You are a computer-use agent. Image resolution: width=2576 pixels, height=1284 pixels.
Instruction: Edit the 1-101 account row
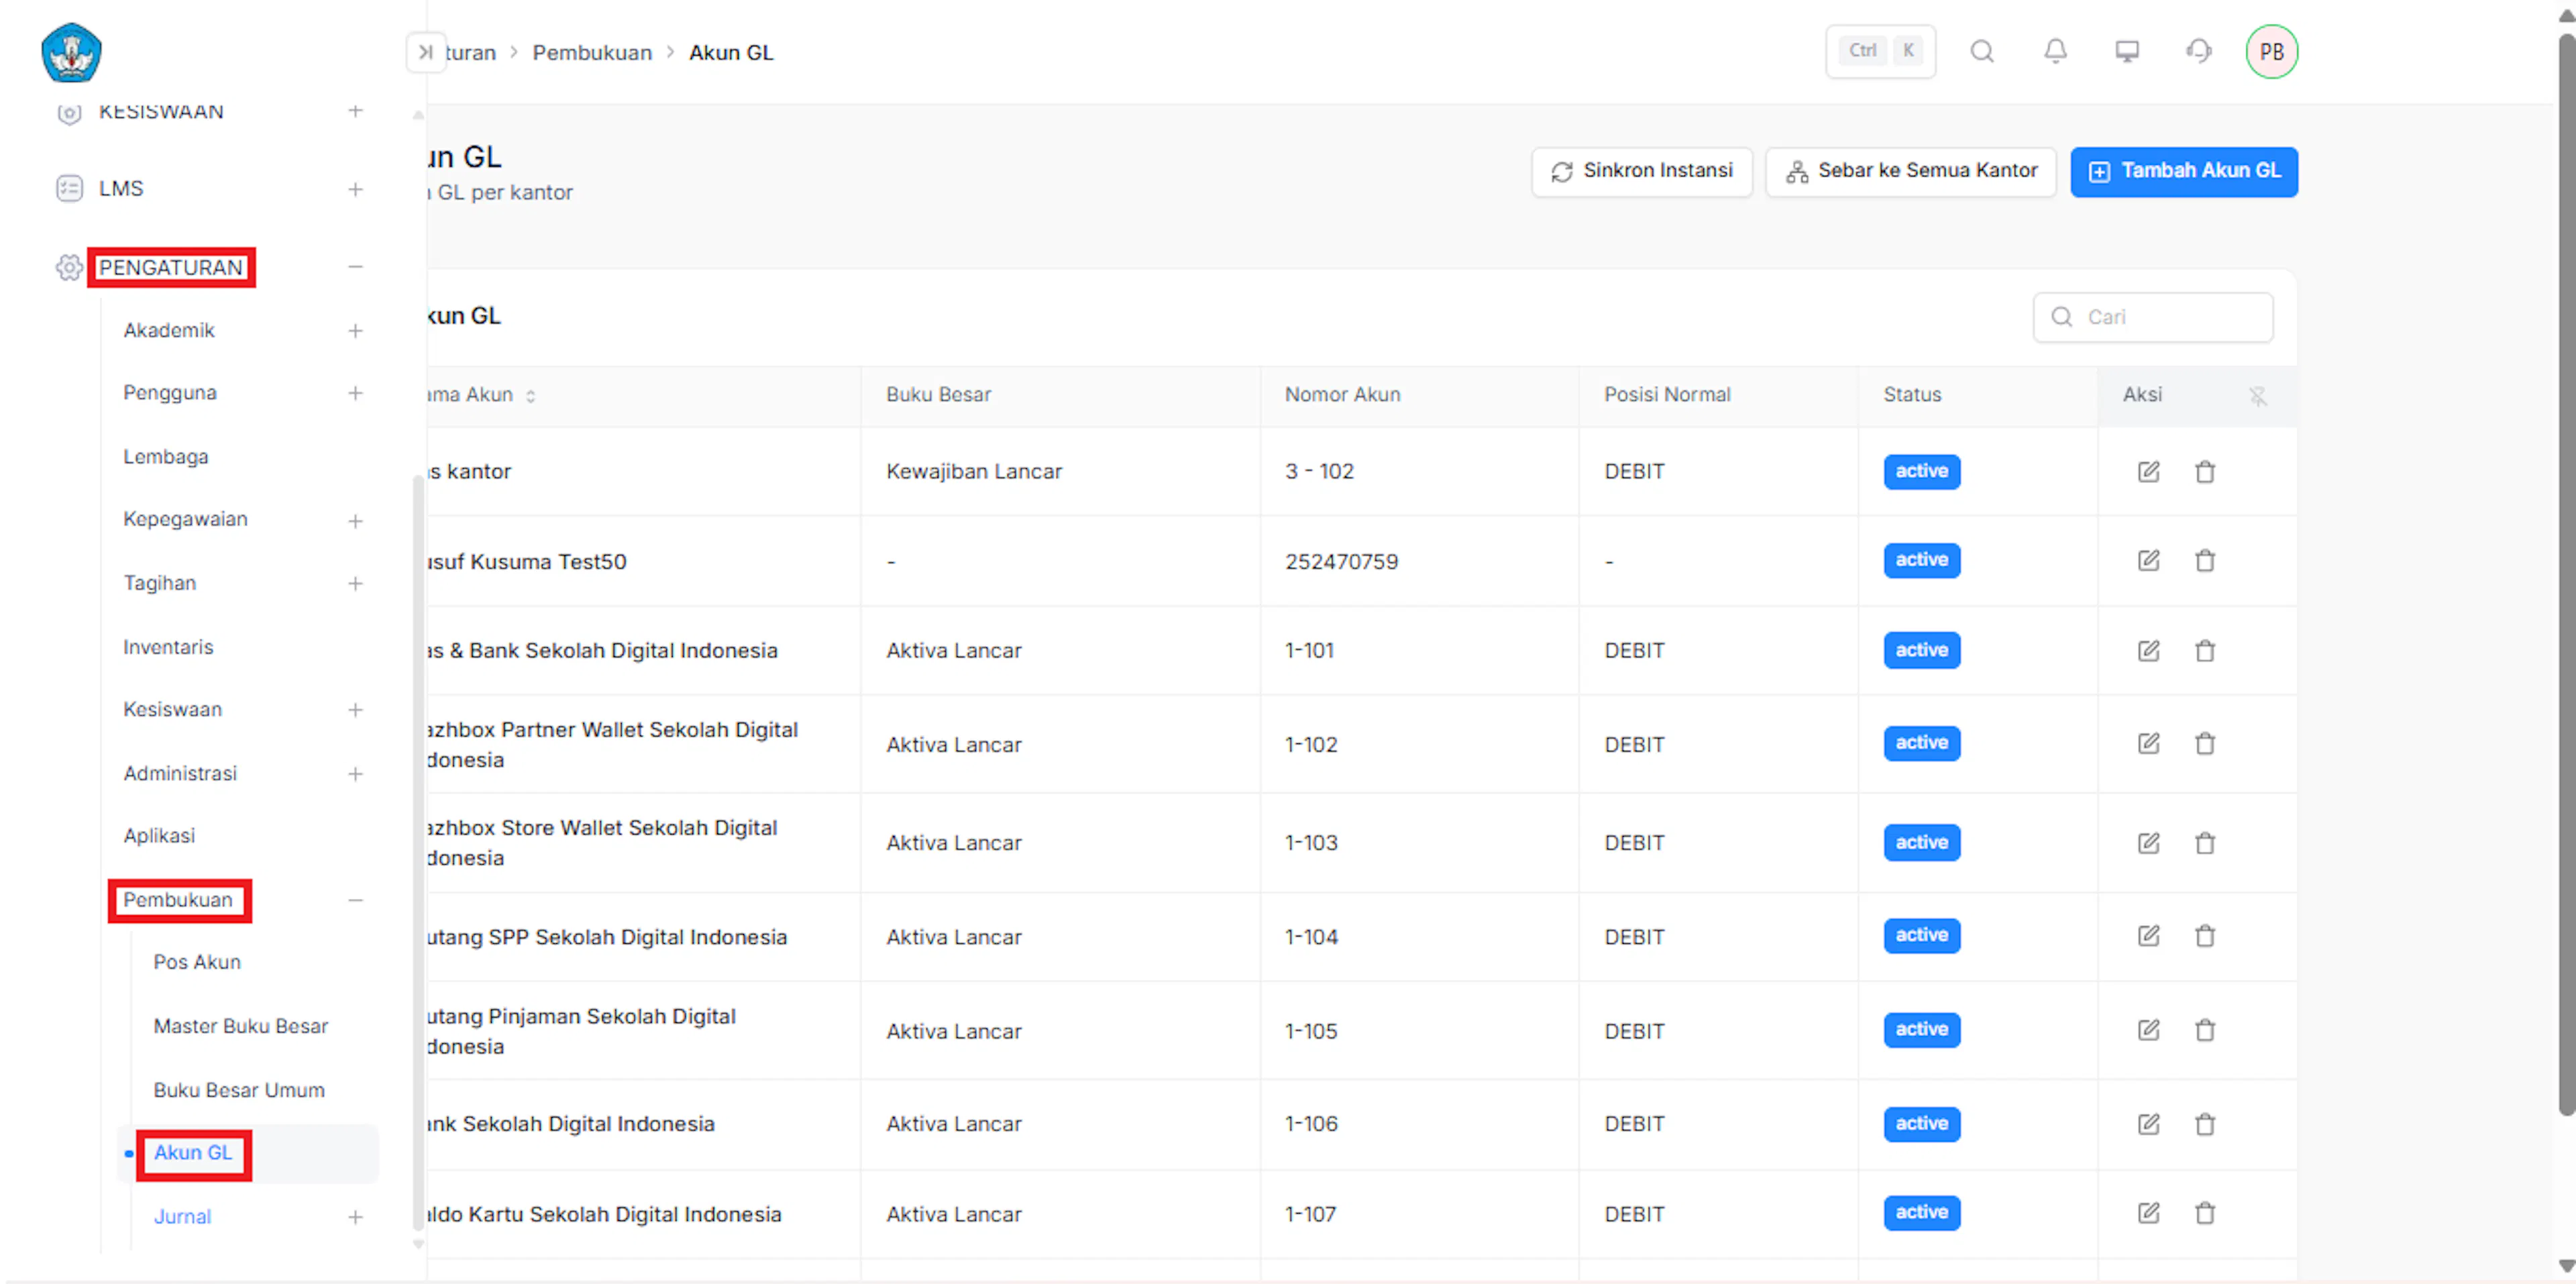[2148, 651]
